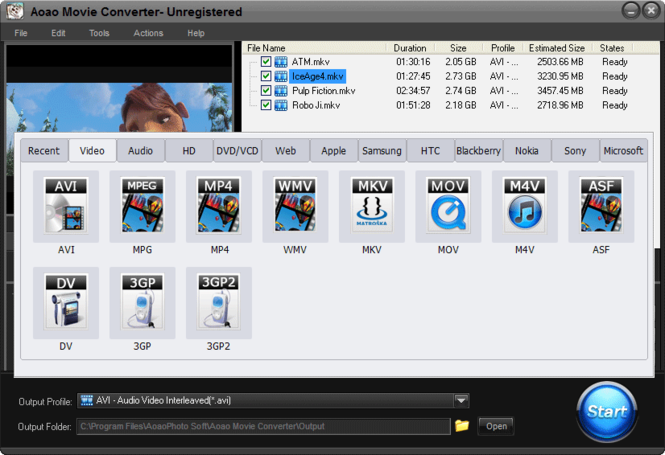The height and width of the screenshot is (455, 665).
Task: Open the Output Profile dropdown arrow
Action: pos(461,400)
